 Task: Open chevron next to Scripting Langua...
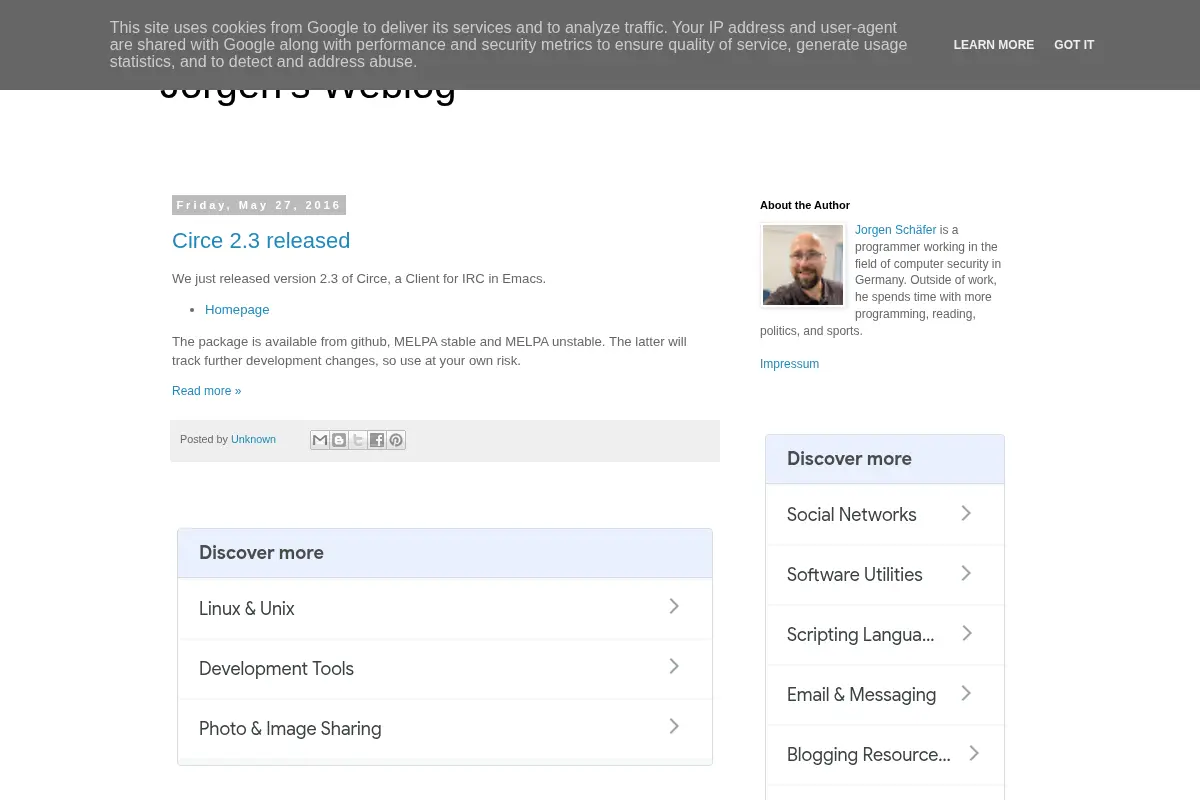[x=967, y=633]
